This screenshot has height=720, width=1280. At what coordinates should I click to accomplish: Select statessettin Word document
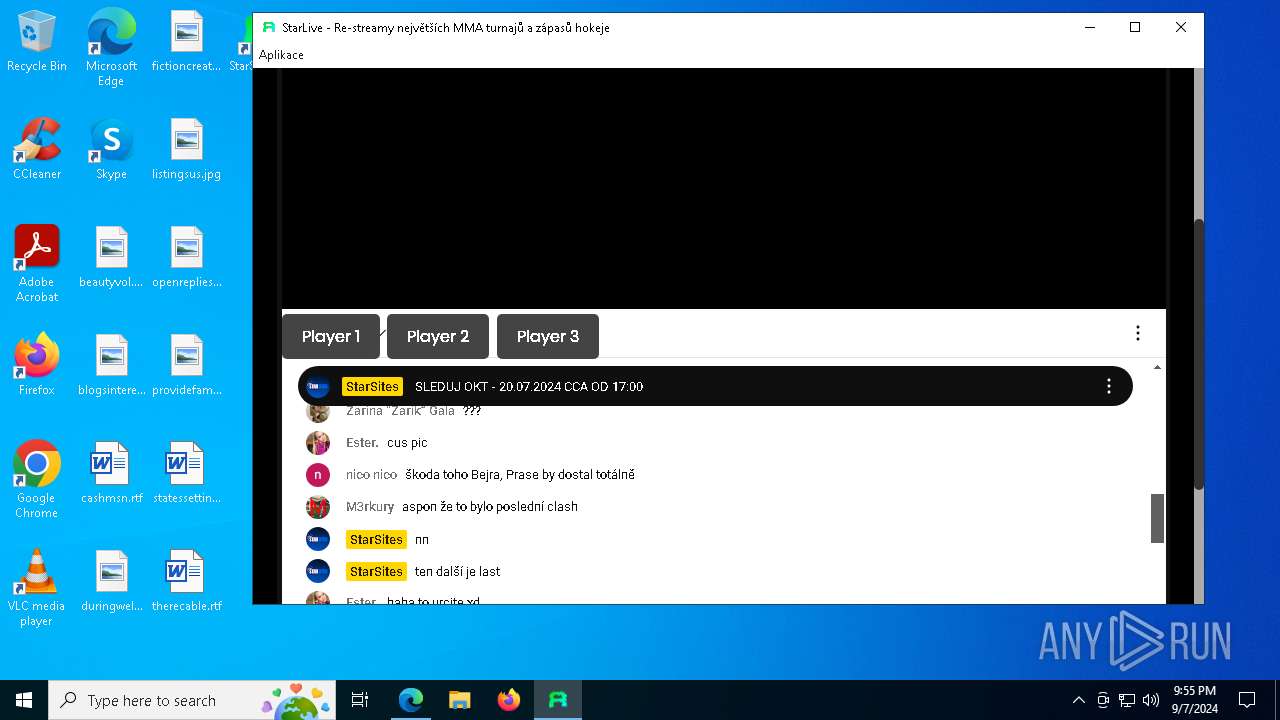186,473
